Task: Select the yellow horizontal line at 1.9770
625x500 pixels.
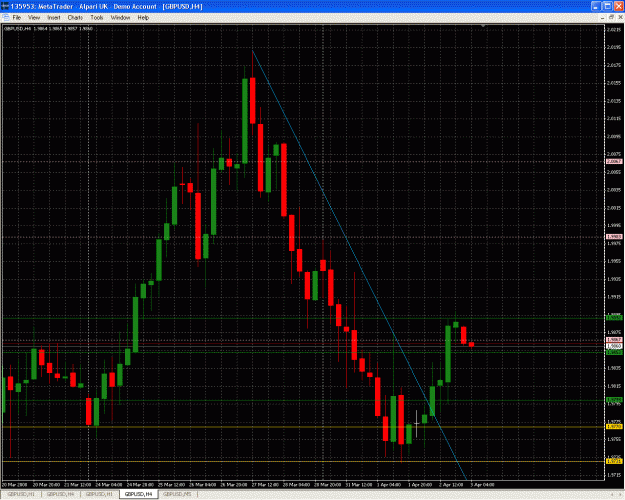Action: (303, 427)
